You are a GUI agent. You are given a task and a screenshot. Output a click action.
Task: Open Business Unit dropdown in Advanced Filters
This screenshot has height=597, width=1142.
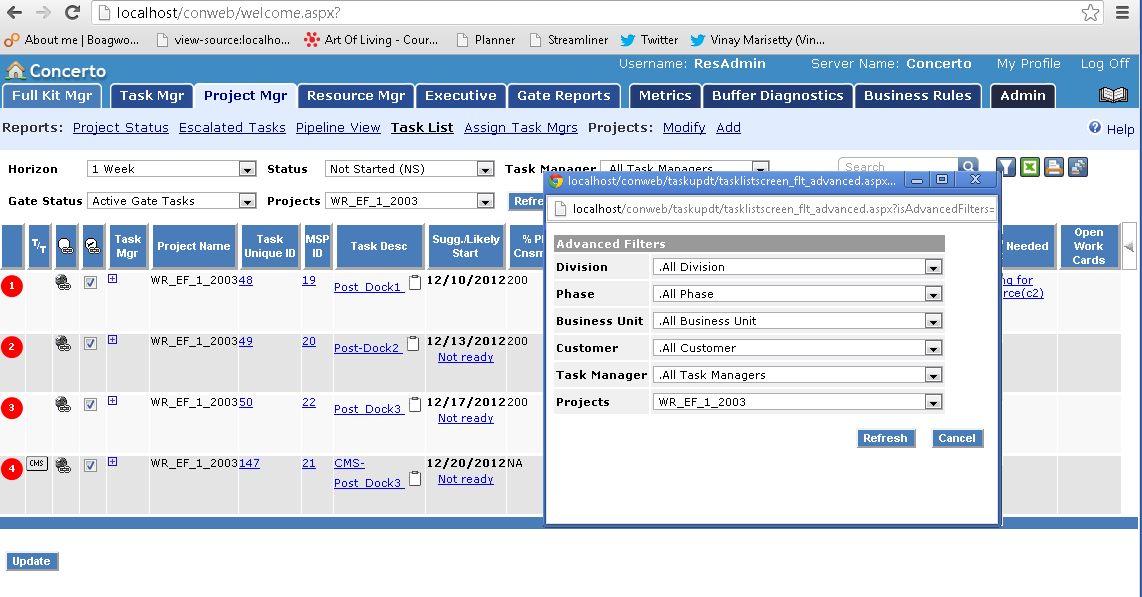pos(798,321)
